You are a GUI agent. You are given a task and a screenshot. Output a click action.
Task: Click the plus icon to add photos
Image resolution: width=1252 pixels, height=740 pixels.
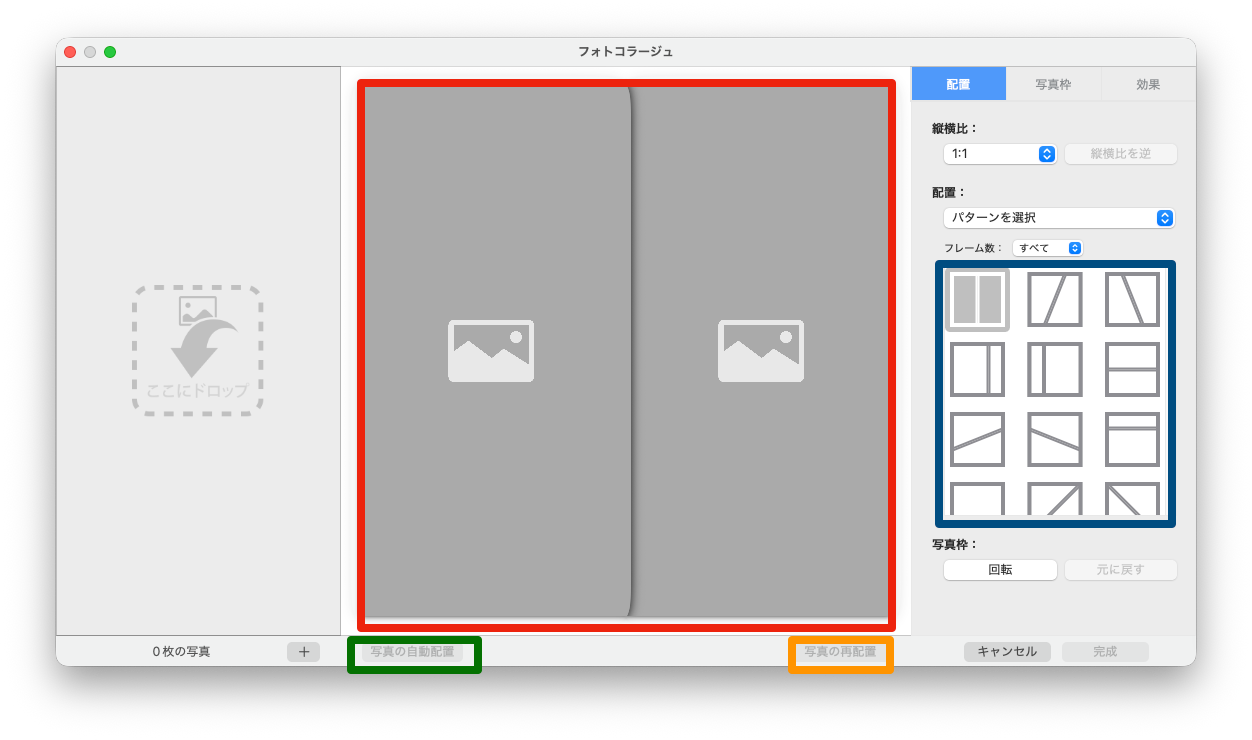(303, 652)
